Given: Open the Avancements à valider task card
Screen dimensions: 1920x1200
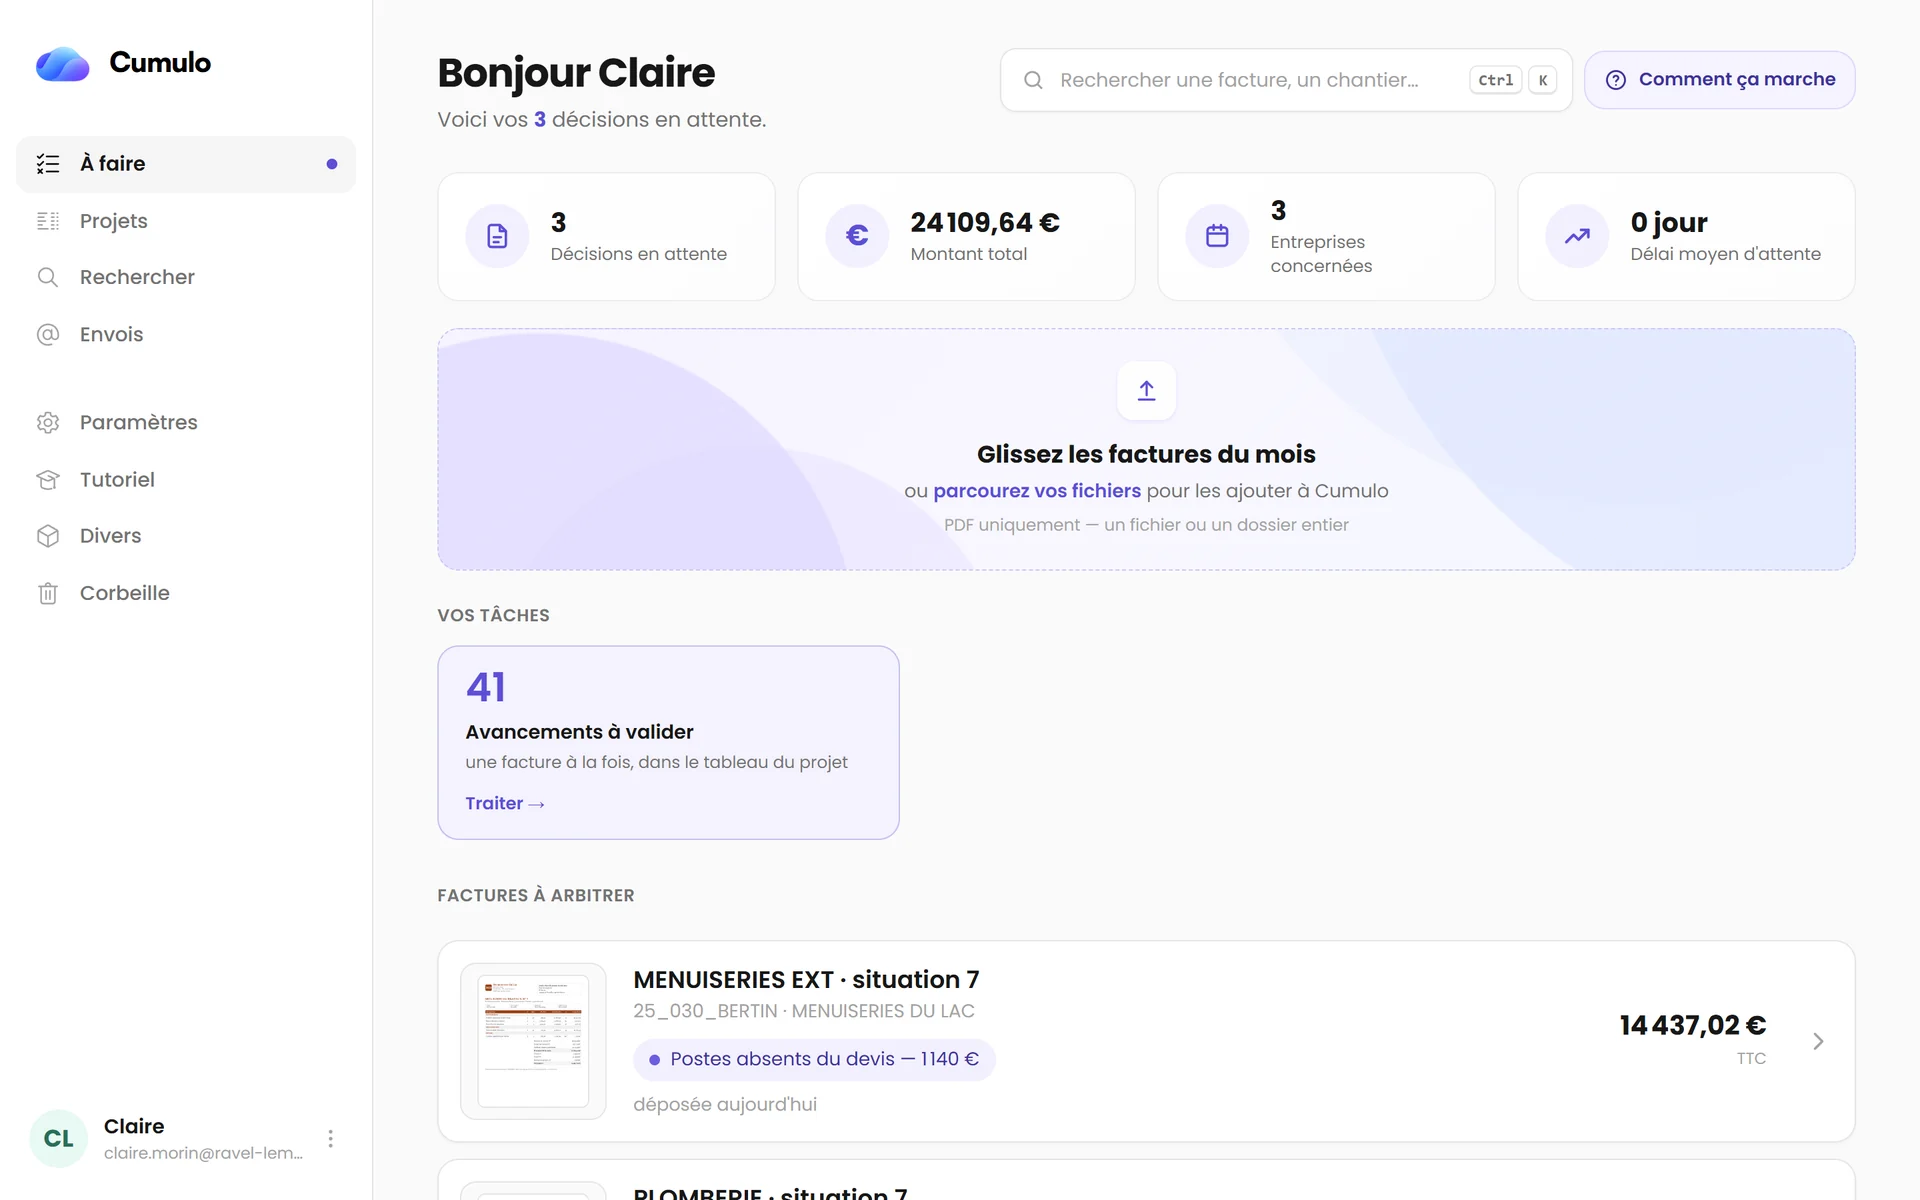Looking at the screenshot, I should pyautogui.click(x=668, y=742).
